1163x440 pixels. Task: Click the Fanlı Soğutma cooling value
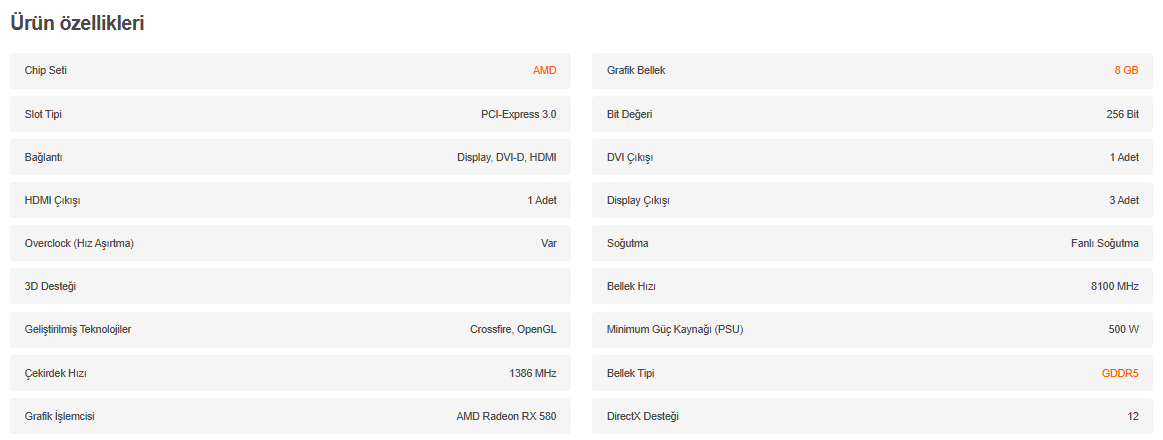1104,243
